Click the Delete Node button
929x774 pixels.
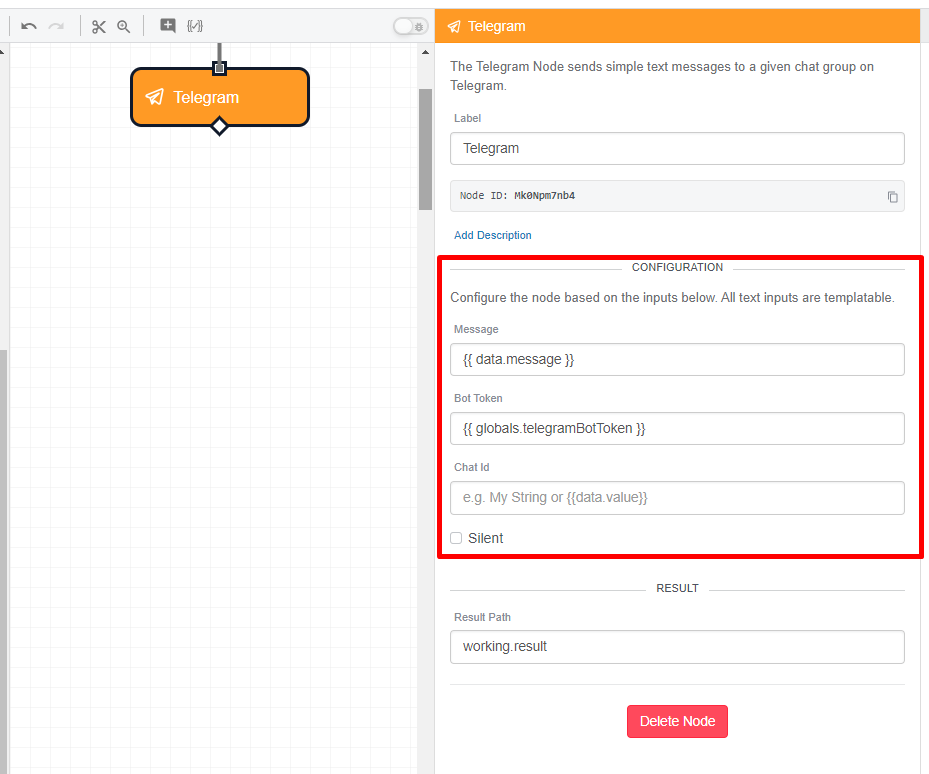coord(677,721)
